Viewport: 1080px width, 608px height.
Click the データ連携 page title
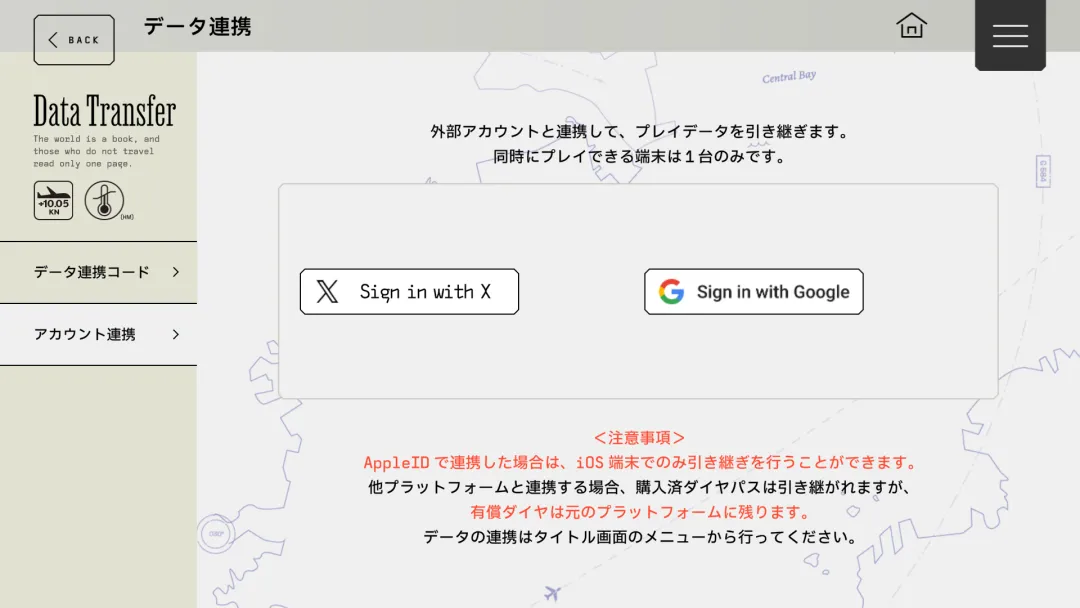click(197, 27)
